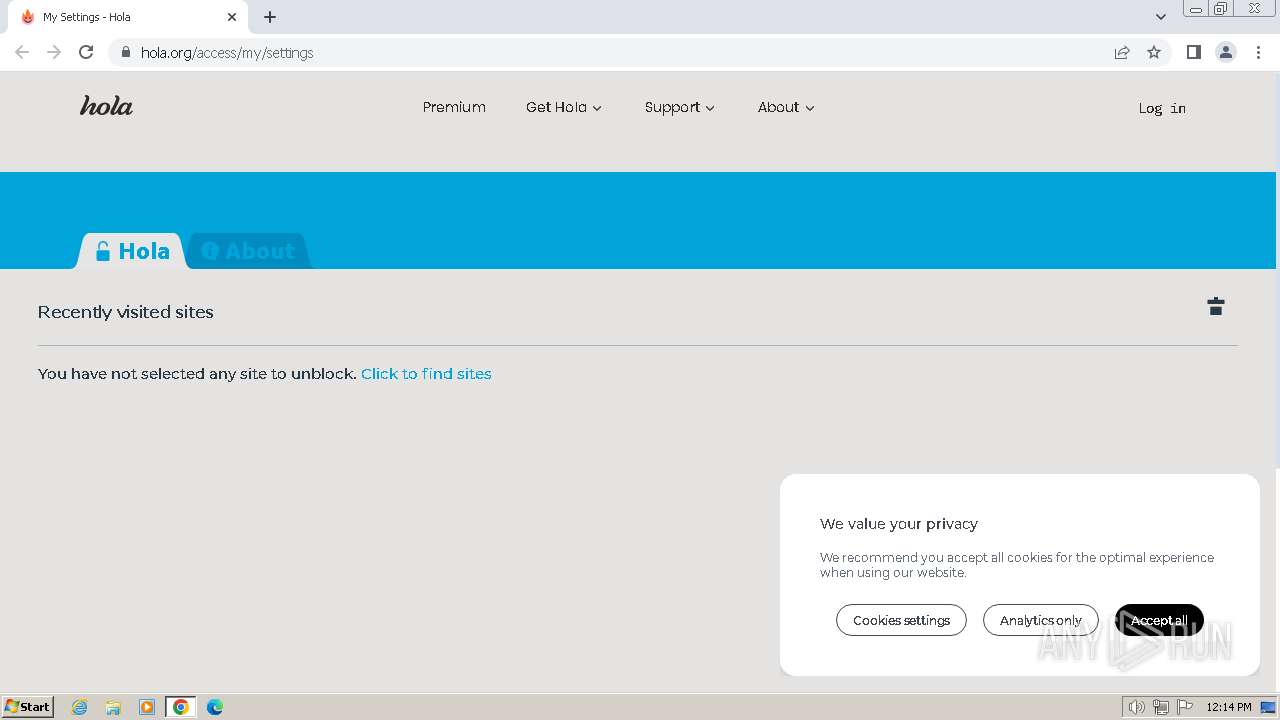The height and width of the screenshot is (720, 1280).
Task: Open Chrome profile avatar icon
Action: click(x=1226, y=52)
